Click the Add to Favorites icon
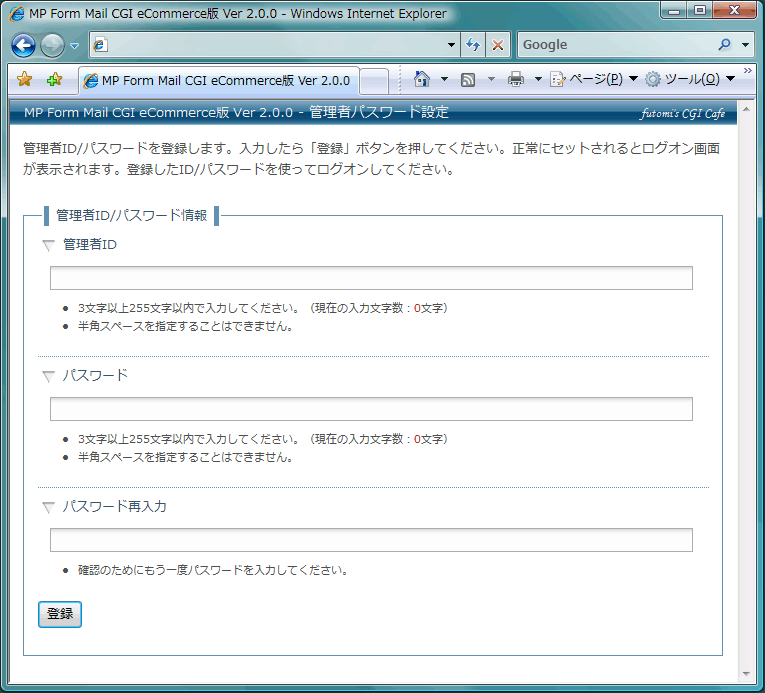 (x=54, y=79)
